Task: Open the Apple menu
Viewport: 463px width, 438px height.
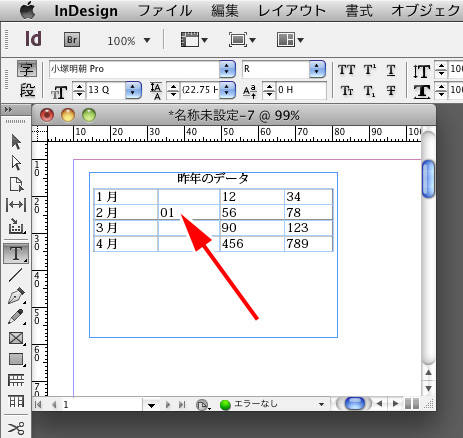Action: point(28,11)
